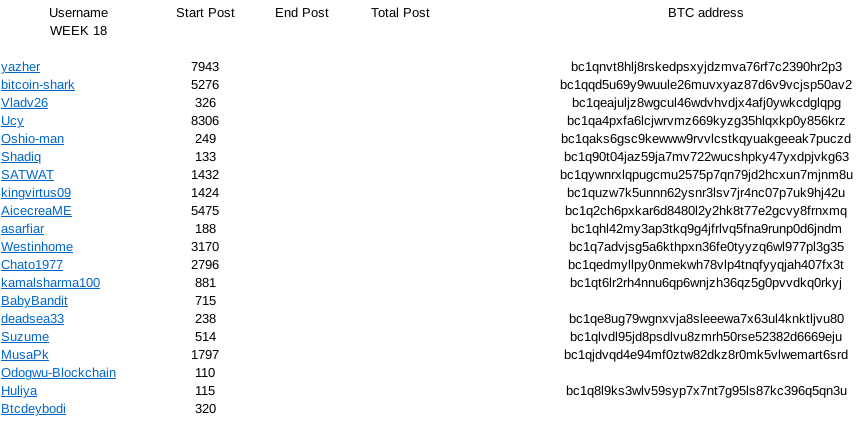This screenshot has height=425, width=856.
Task: Visit the Oshio-man profile link
Action: (x=32, y=139)
